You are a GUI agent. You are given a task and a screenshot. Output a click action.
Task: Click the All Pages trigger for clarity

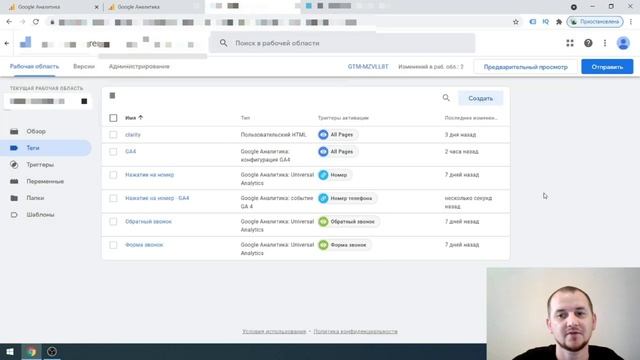click(x=337, y=135)
